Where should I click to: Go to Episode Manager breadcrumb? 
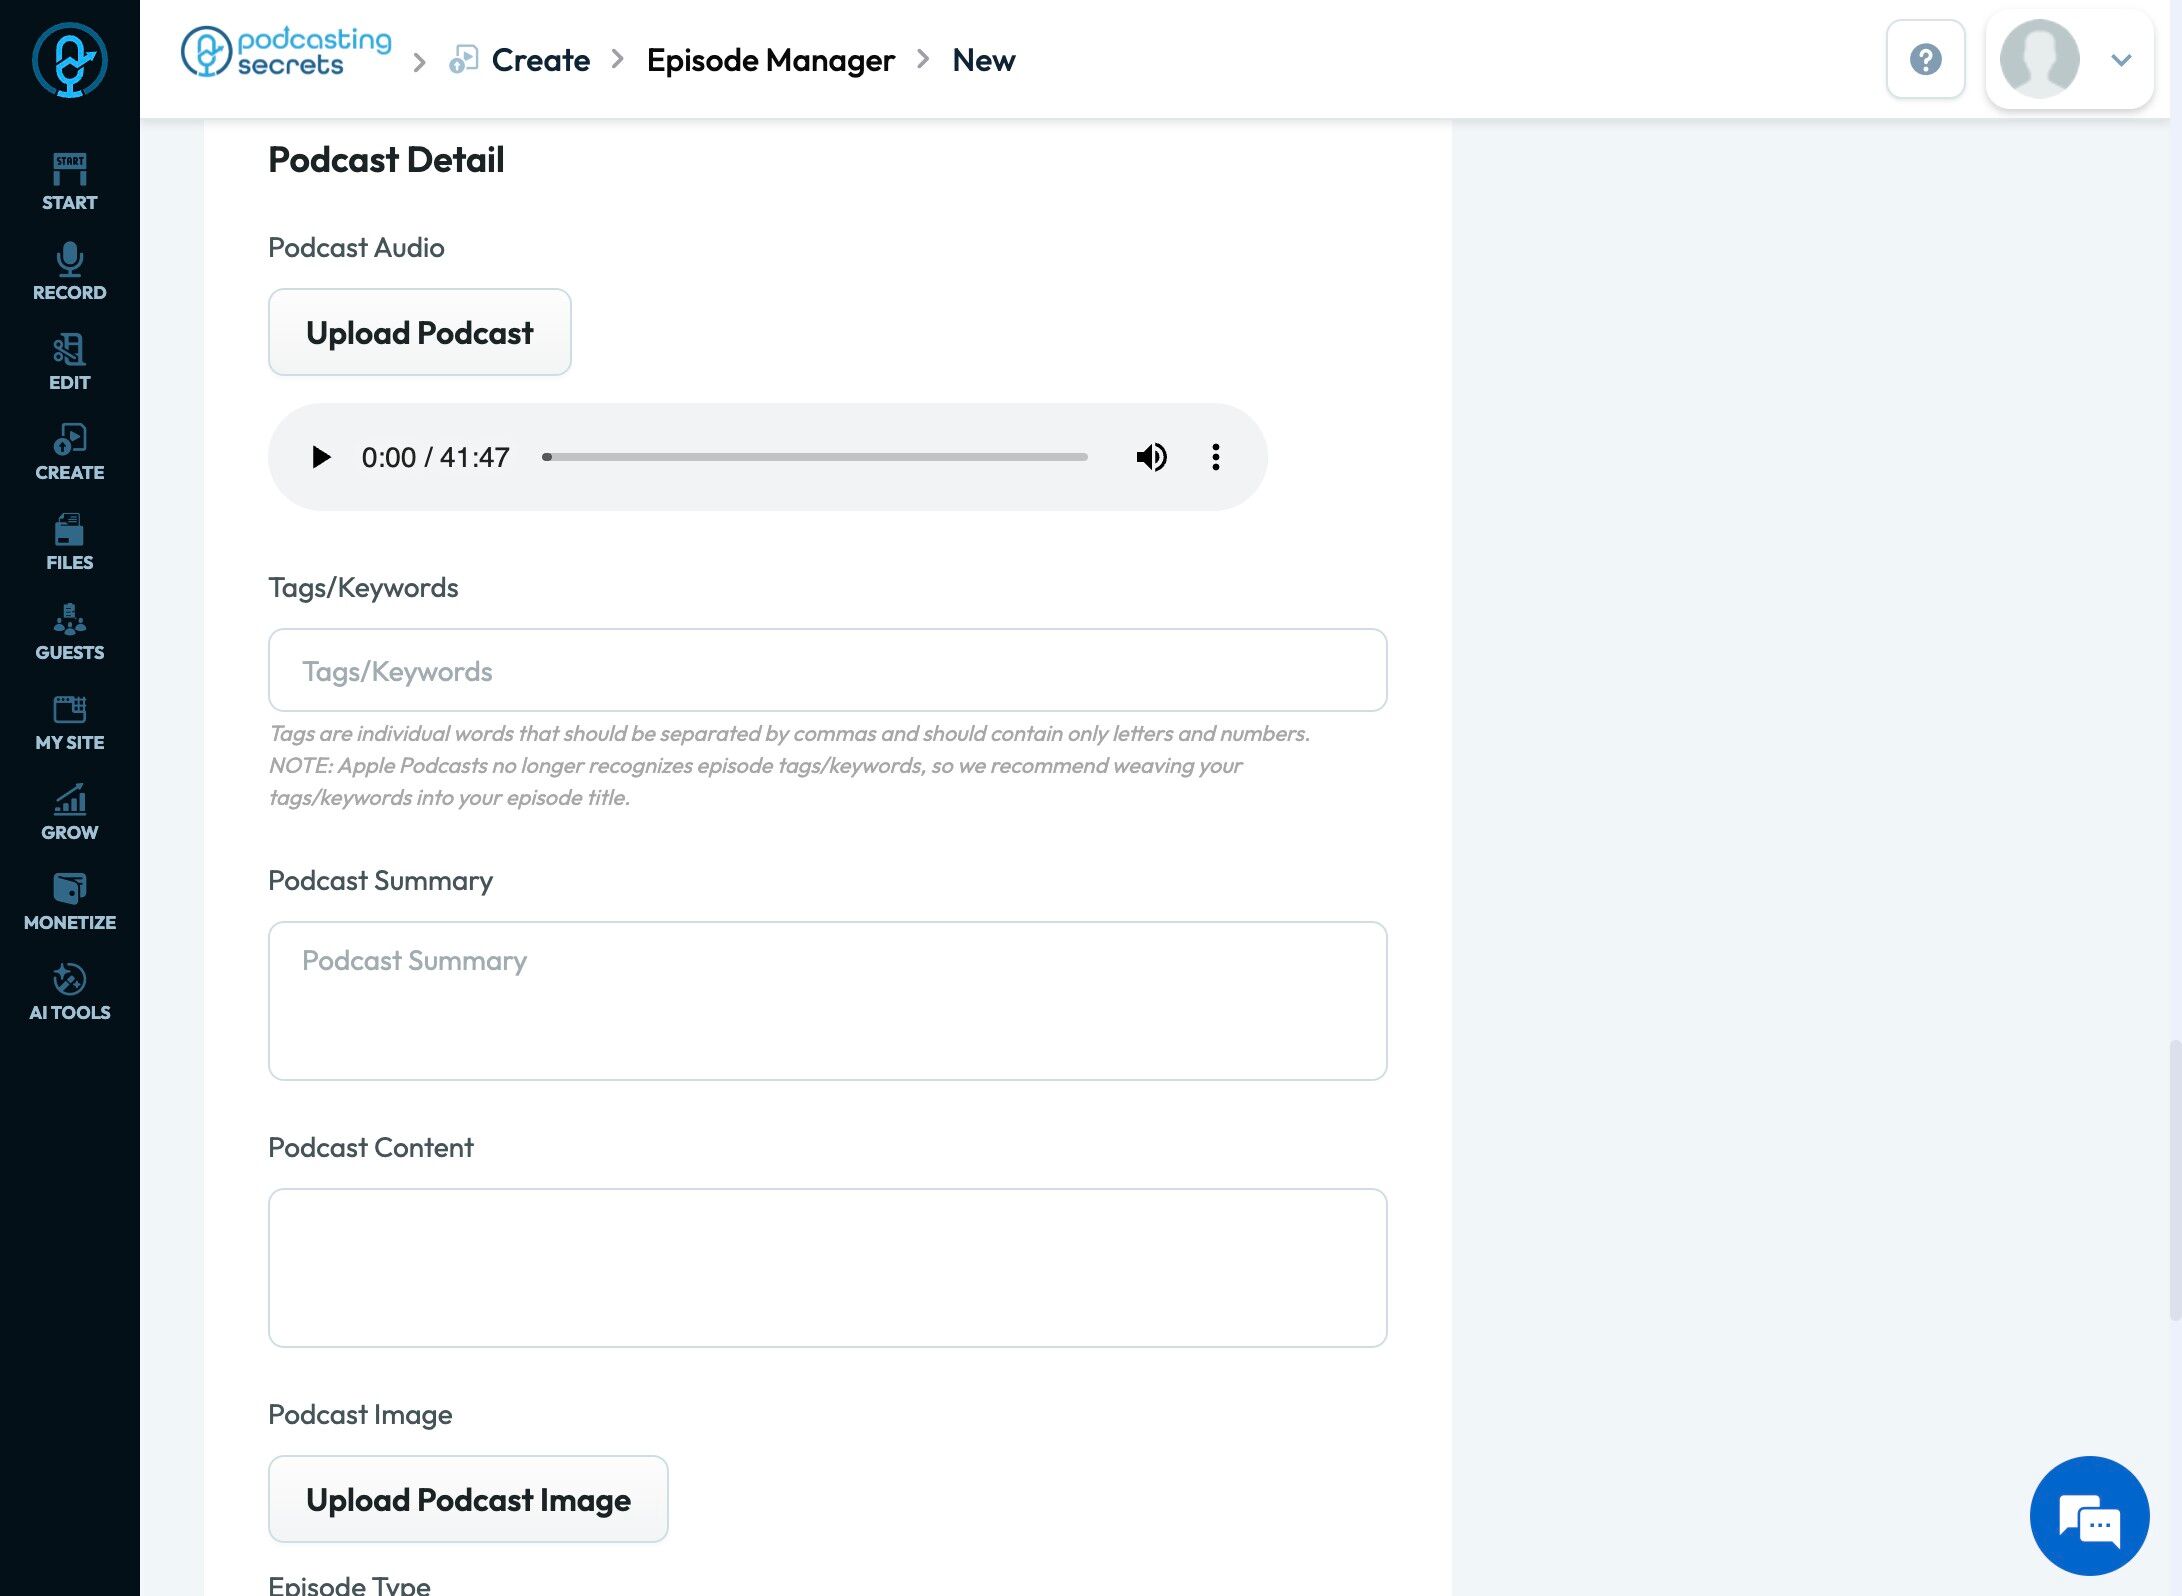[x=770, y=60]
